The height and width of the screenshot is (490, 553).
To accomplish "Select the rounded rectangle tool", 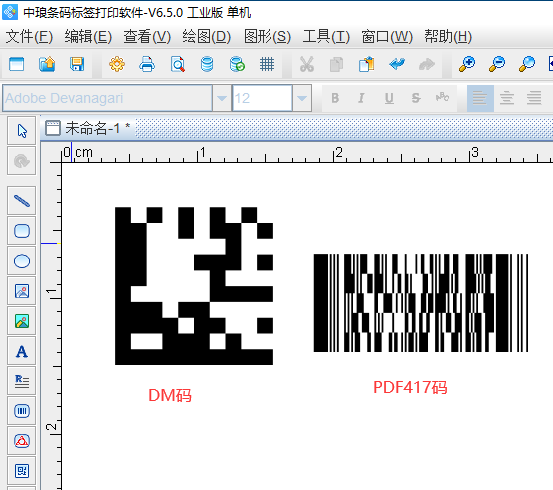I will click(22, 231).
